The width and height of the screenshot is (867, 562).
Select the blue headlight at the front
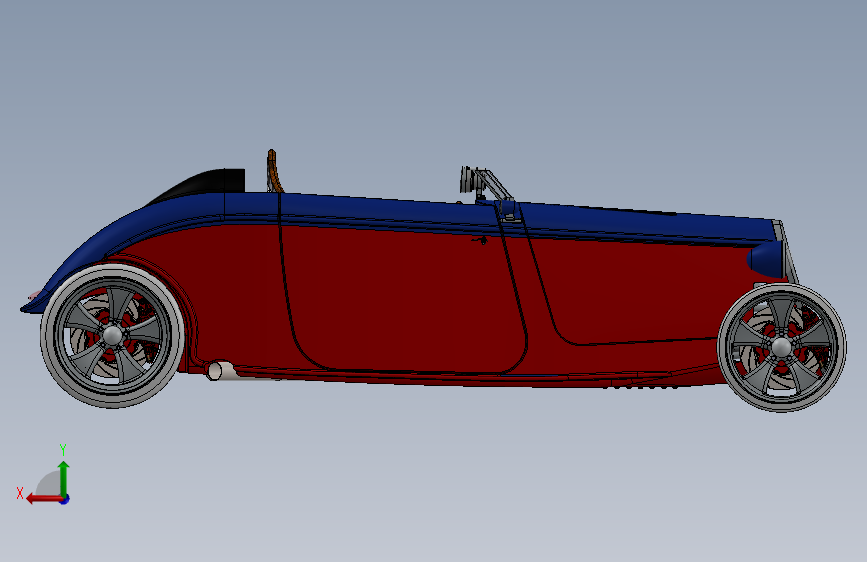pyautogui.click(x=765, y=259)
